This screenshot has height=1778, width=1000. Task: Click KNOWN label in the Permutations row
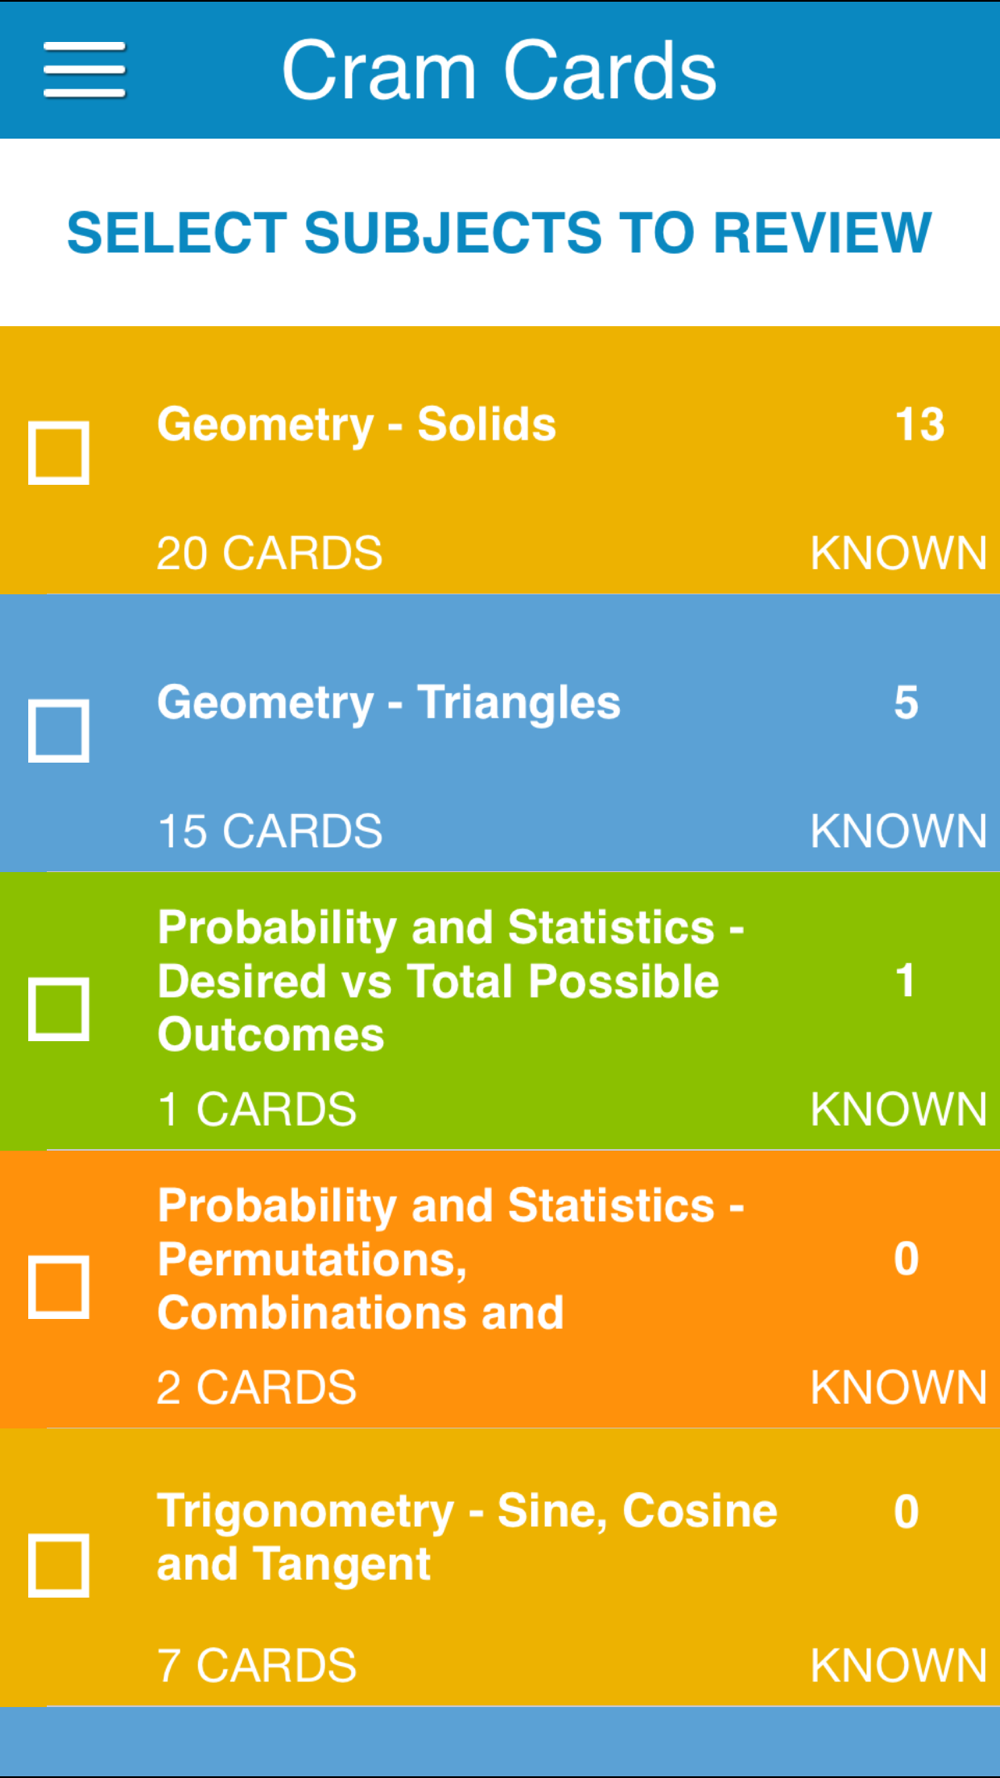[x=898, y=1388]
